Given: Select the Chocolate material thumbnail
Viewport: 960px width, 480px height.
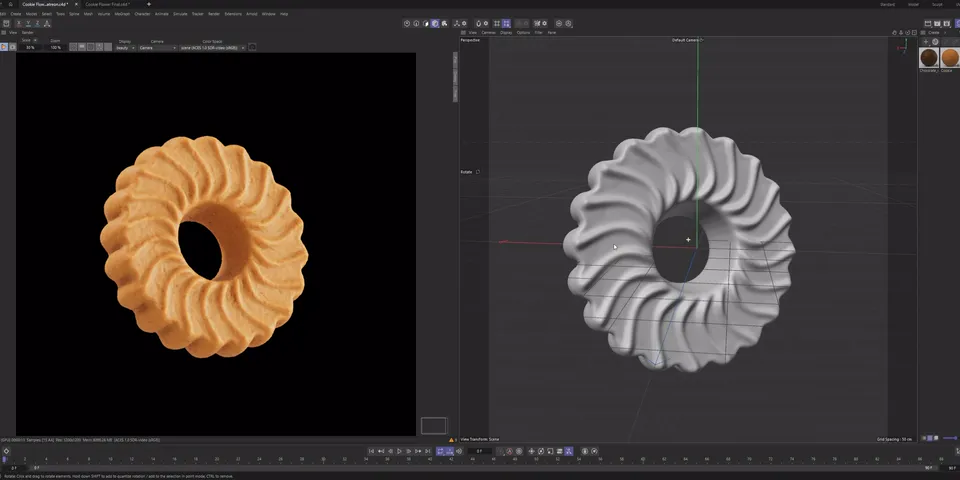Looking at the screenshot, I should click(929, 58).
